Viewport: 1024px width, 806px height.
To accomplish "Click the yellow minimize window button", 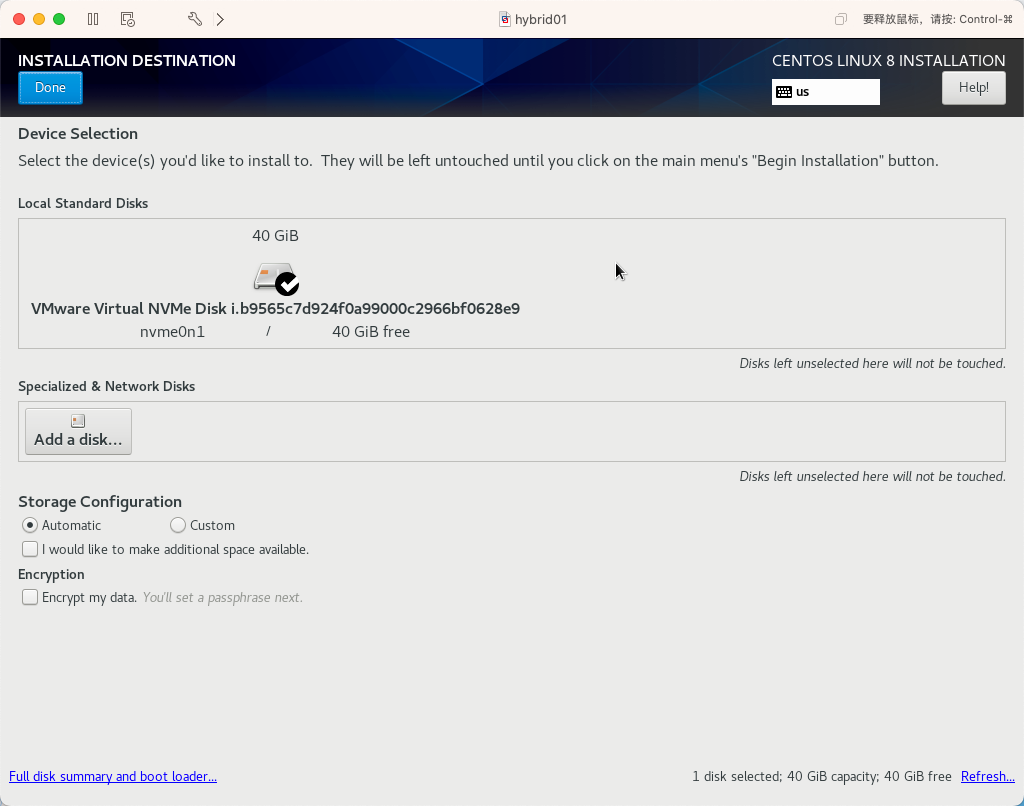I will (39, 19).
